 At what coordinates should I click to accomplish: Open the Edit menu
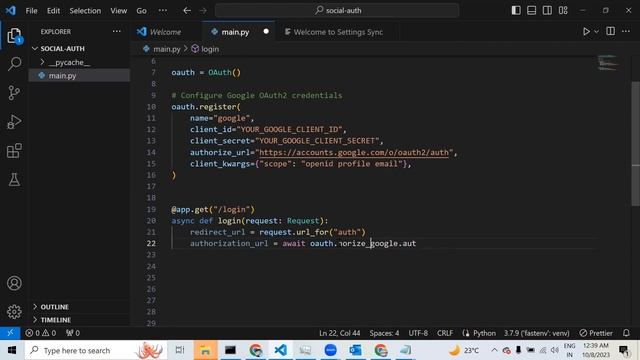[53, 11]
